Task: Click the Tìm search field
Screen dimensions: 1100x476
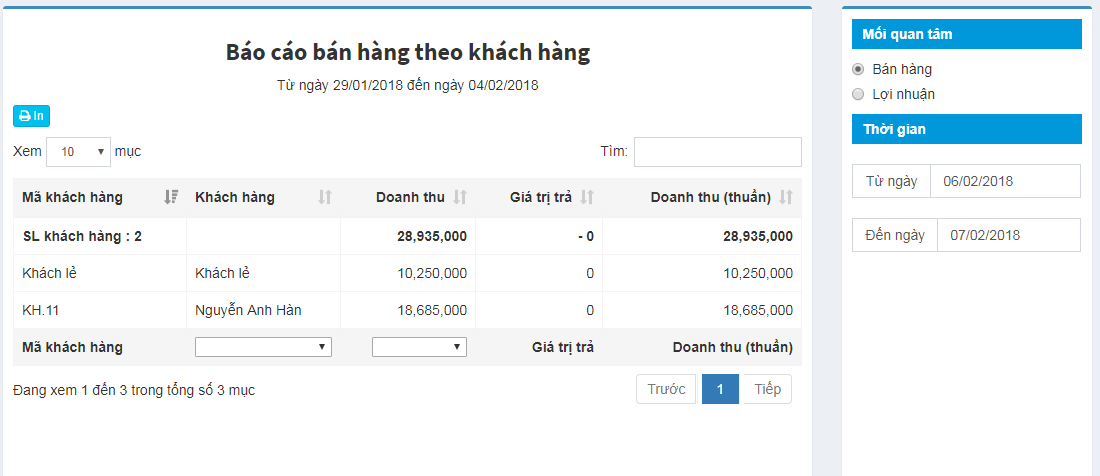Action: point(718,152)
